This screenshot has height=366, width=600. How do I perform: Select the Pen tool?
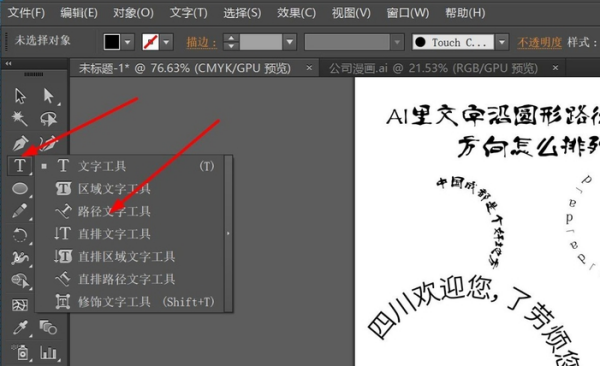(x=20, y=143)
